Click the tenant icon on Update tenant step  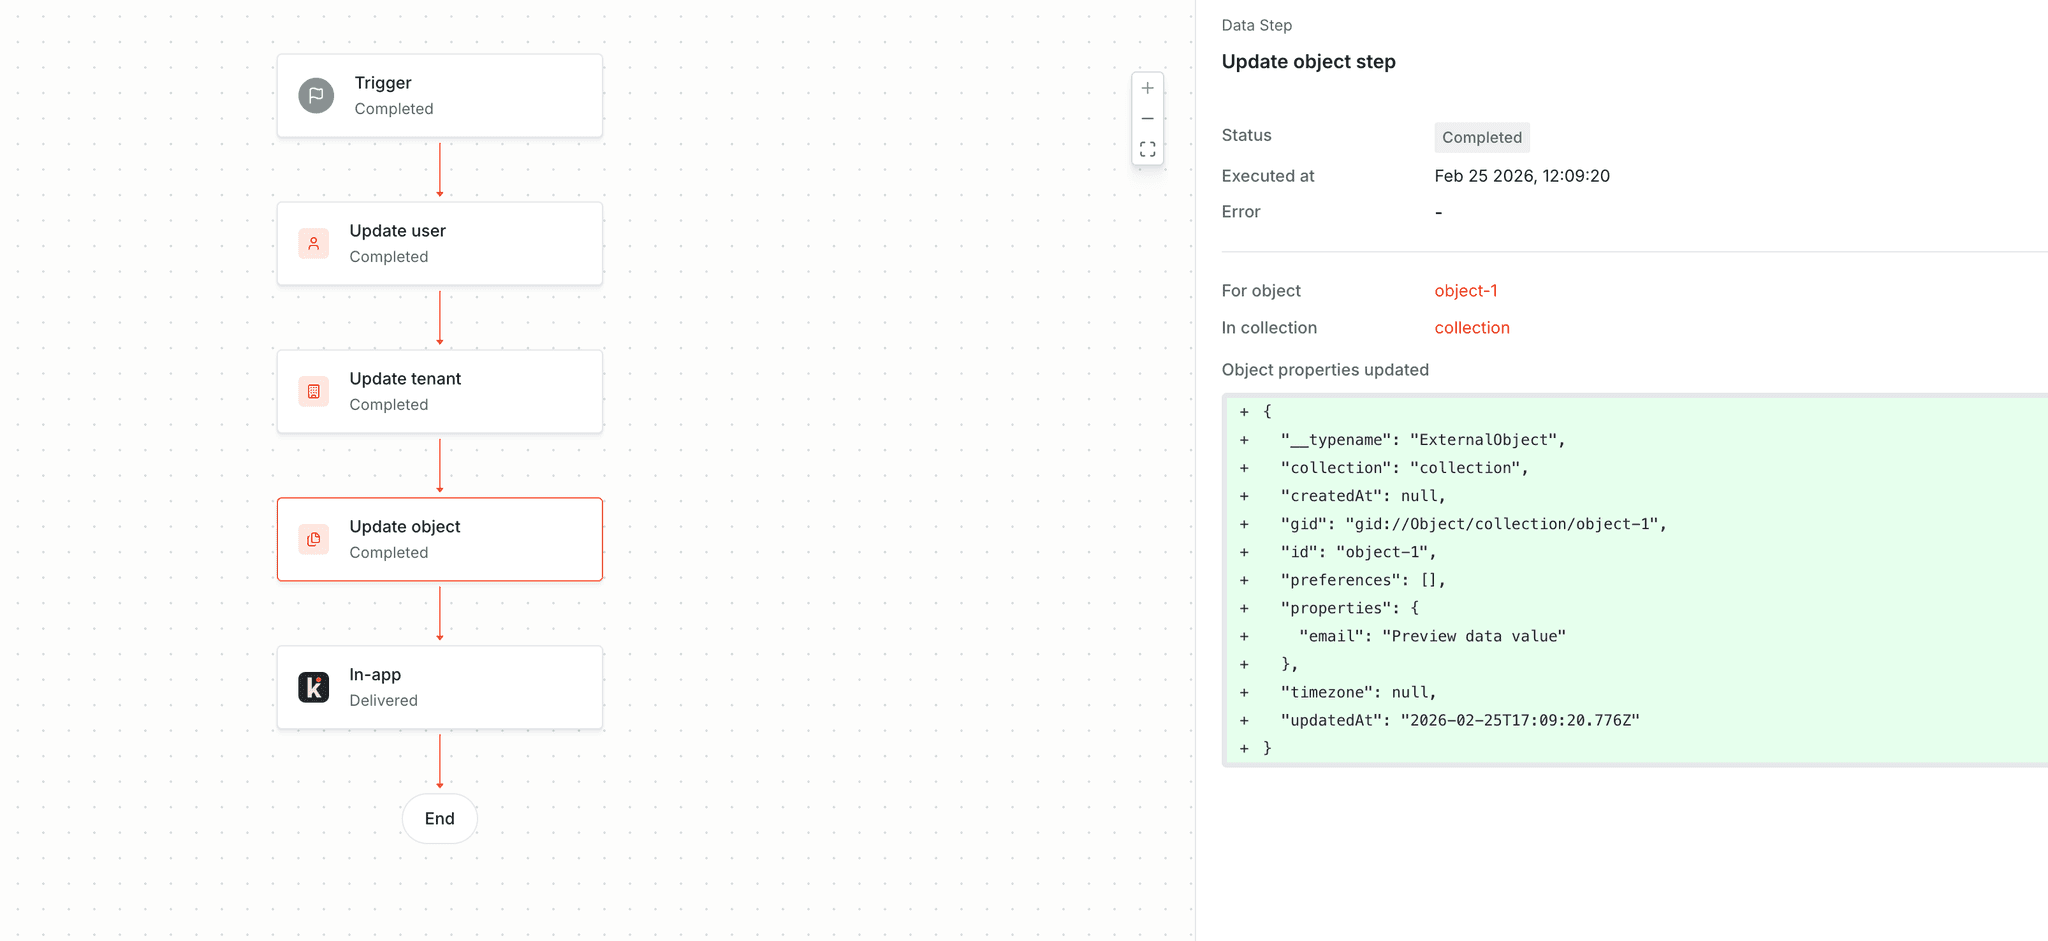click(x=315, y=391)
